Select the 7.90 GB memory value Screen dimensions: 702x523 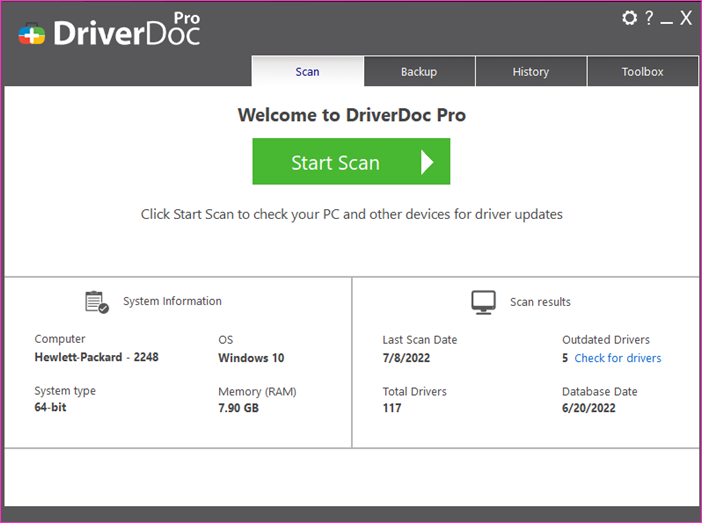238,408
